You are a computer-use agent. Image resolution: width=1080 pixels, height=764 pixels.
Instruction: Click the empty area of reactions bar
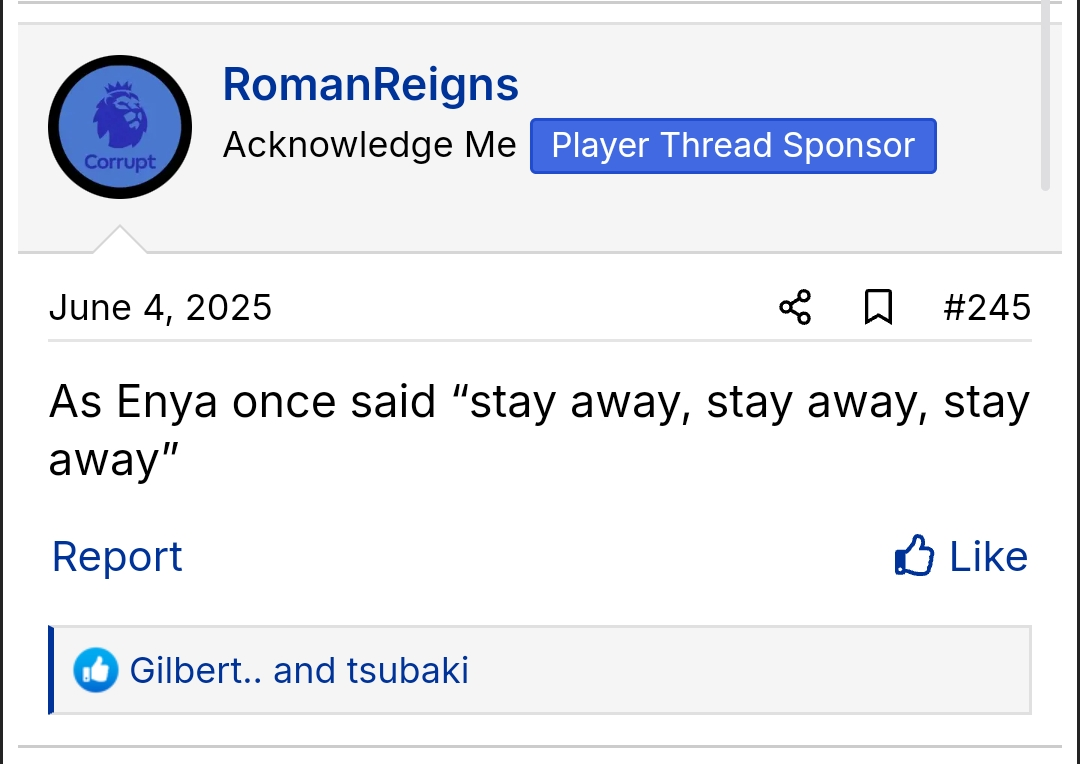point(750,670)
